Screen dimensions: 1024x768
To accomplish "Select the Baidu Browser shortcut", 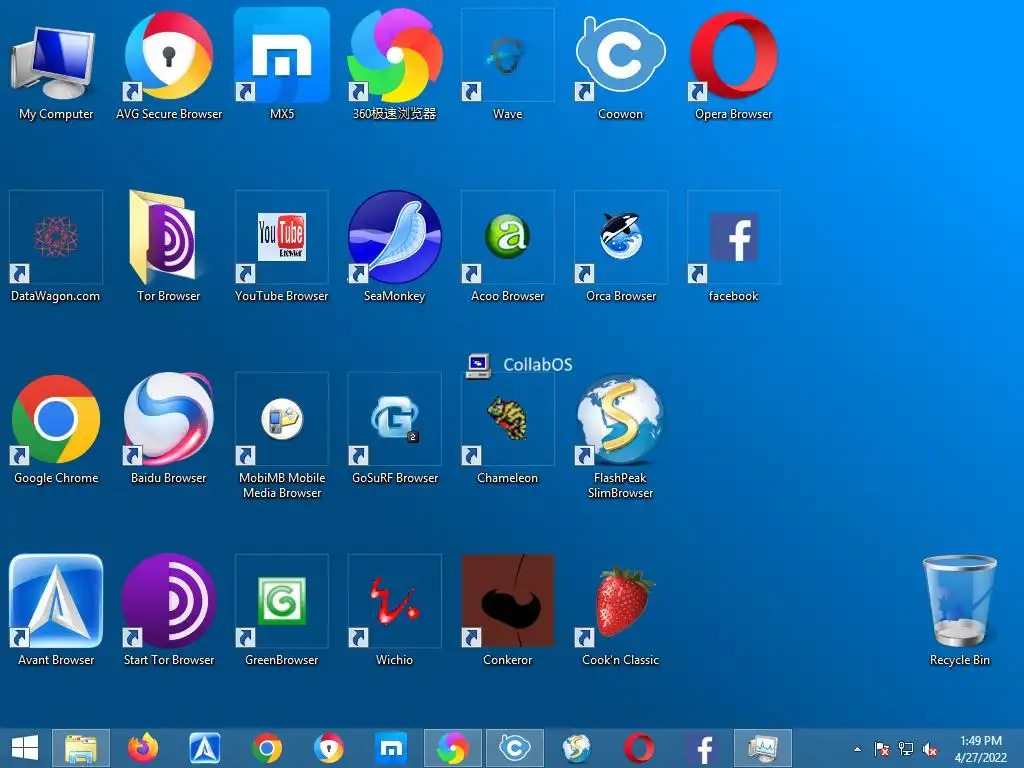I will [x=168, y=429].
